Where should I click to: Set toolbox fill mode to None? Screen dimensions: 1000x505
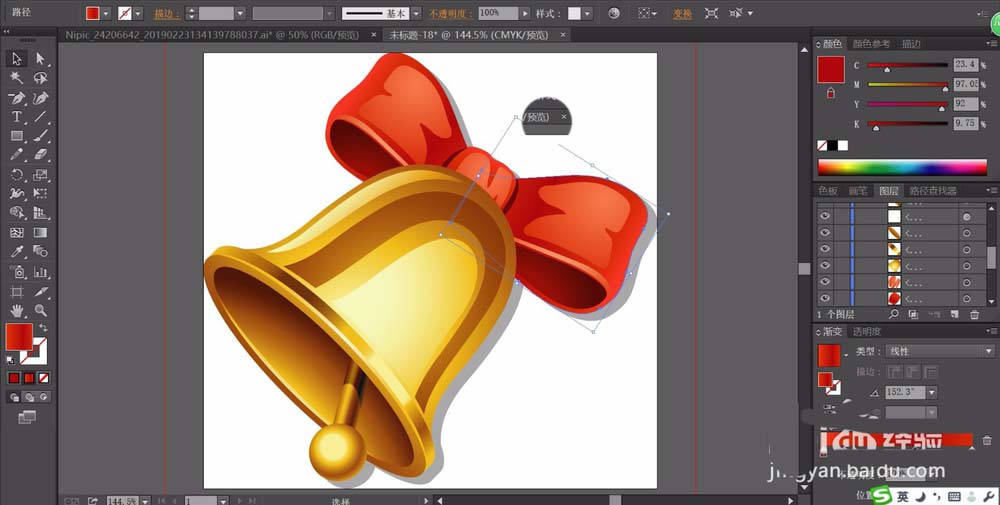[43, 378]
